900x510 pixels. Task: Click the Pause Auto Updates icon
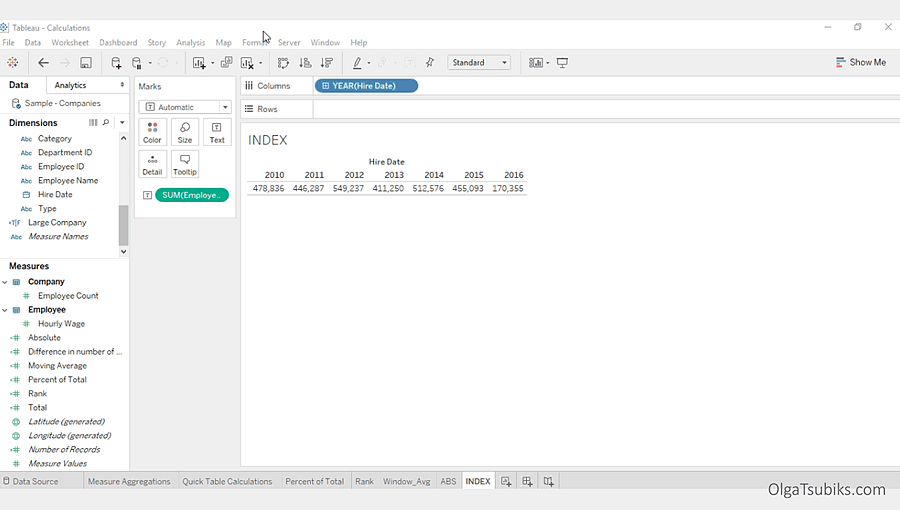137,63
